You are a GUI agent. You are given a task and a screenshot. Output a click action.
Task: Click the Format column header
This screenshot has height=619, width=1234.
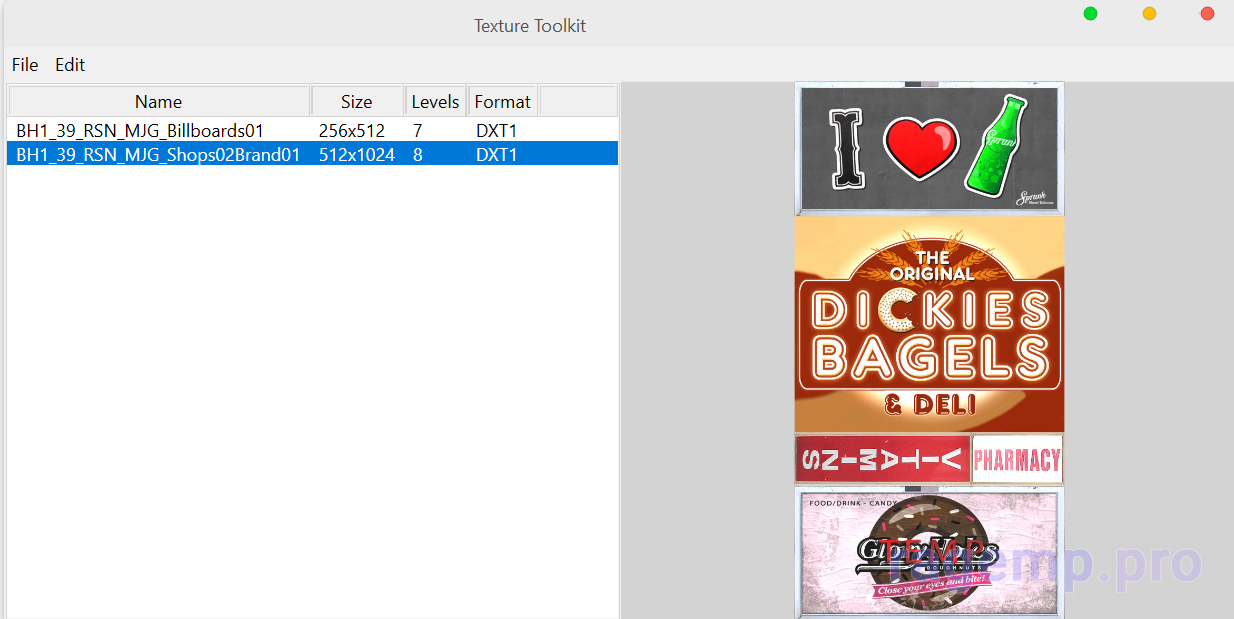click(x=502, y=102)
